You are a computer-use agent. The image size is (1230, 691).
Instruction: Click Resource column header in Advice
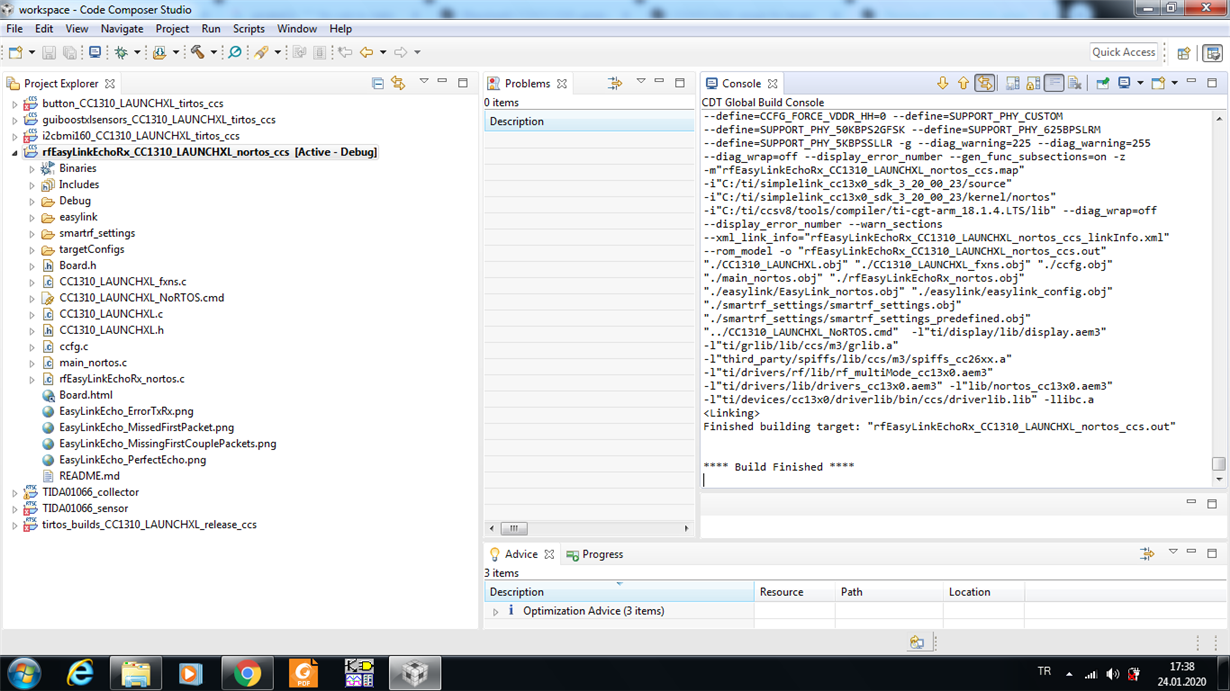coord(794,592)
